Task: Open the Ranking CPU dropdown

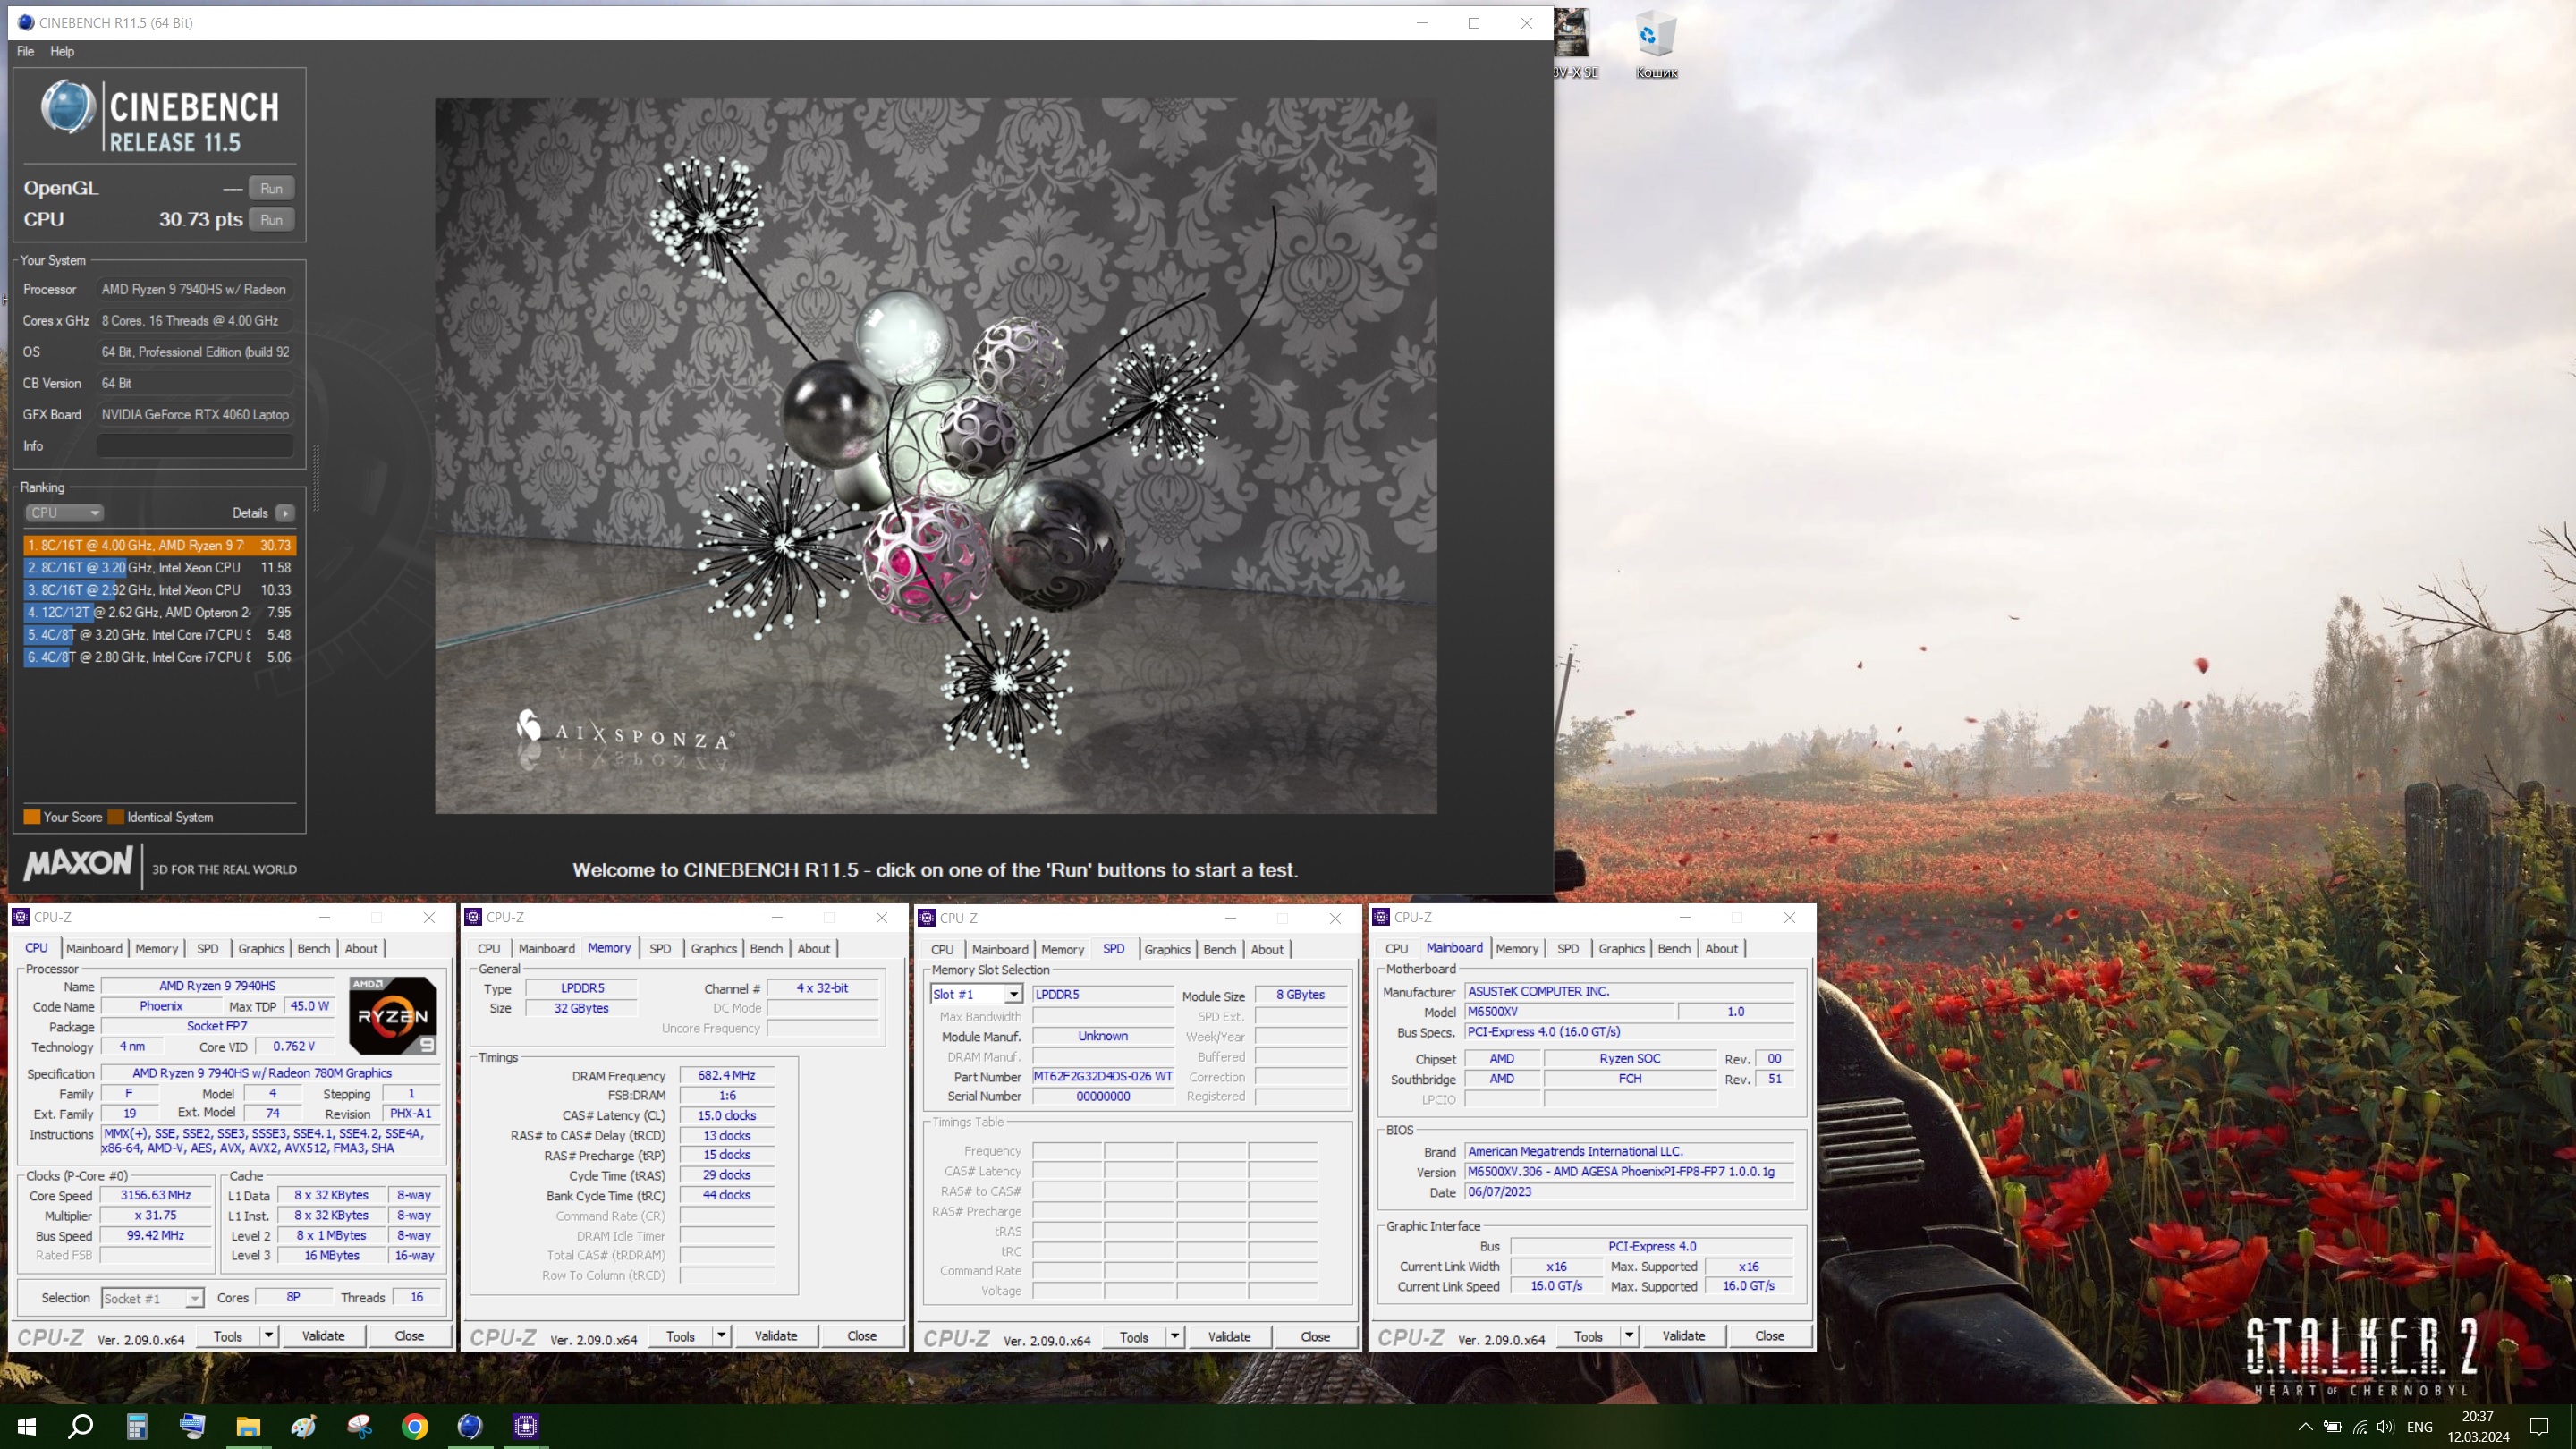Action: click(64, 513)
